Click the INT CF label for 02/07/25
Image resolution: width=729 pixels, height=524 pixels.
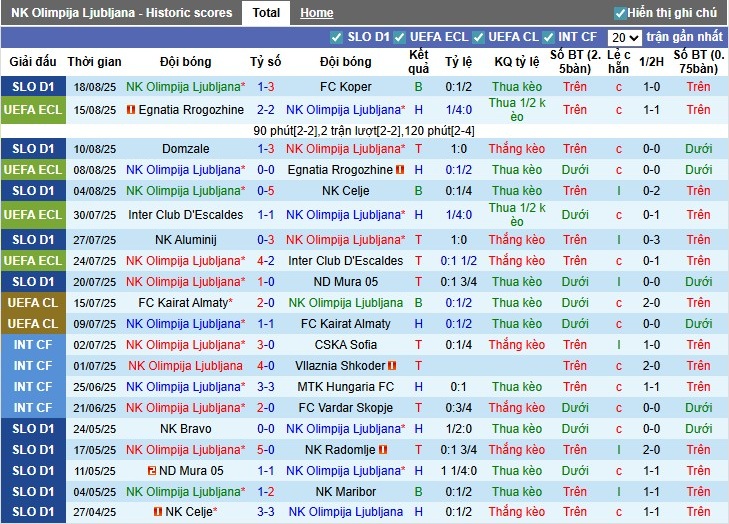(33, 345)
